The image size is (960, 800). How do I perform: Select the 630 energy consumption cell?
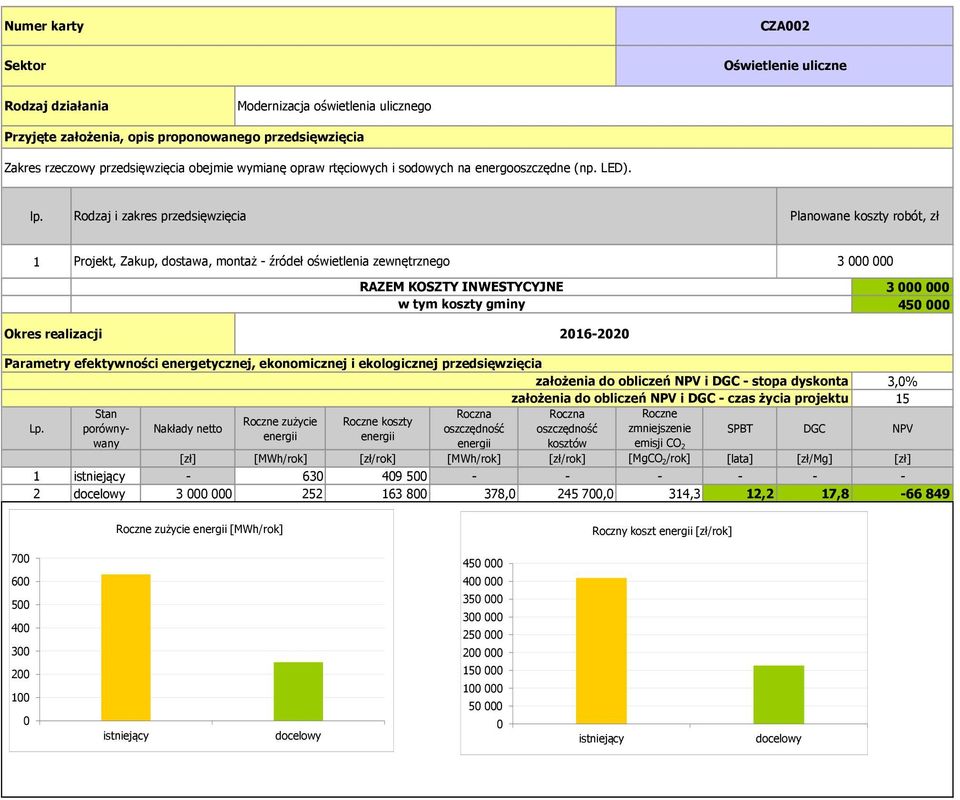[x=280, y=476]
